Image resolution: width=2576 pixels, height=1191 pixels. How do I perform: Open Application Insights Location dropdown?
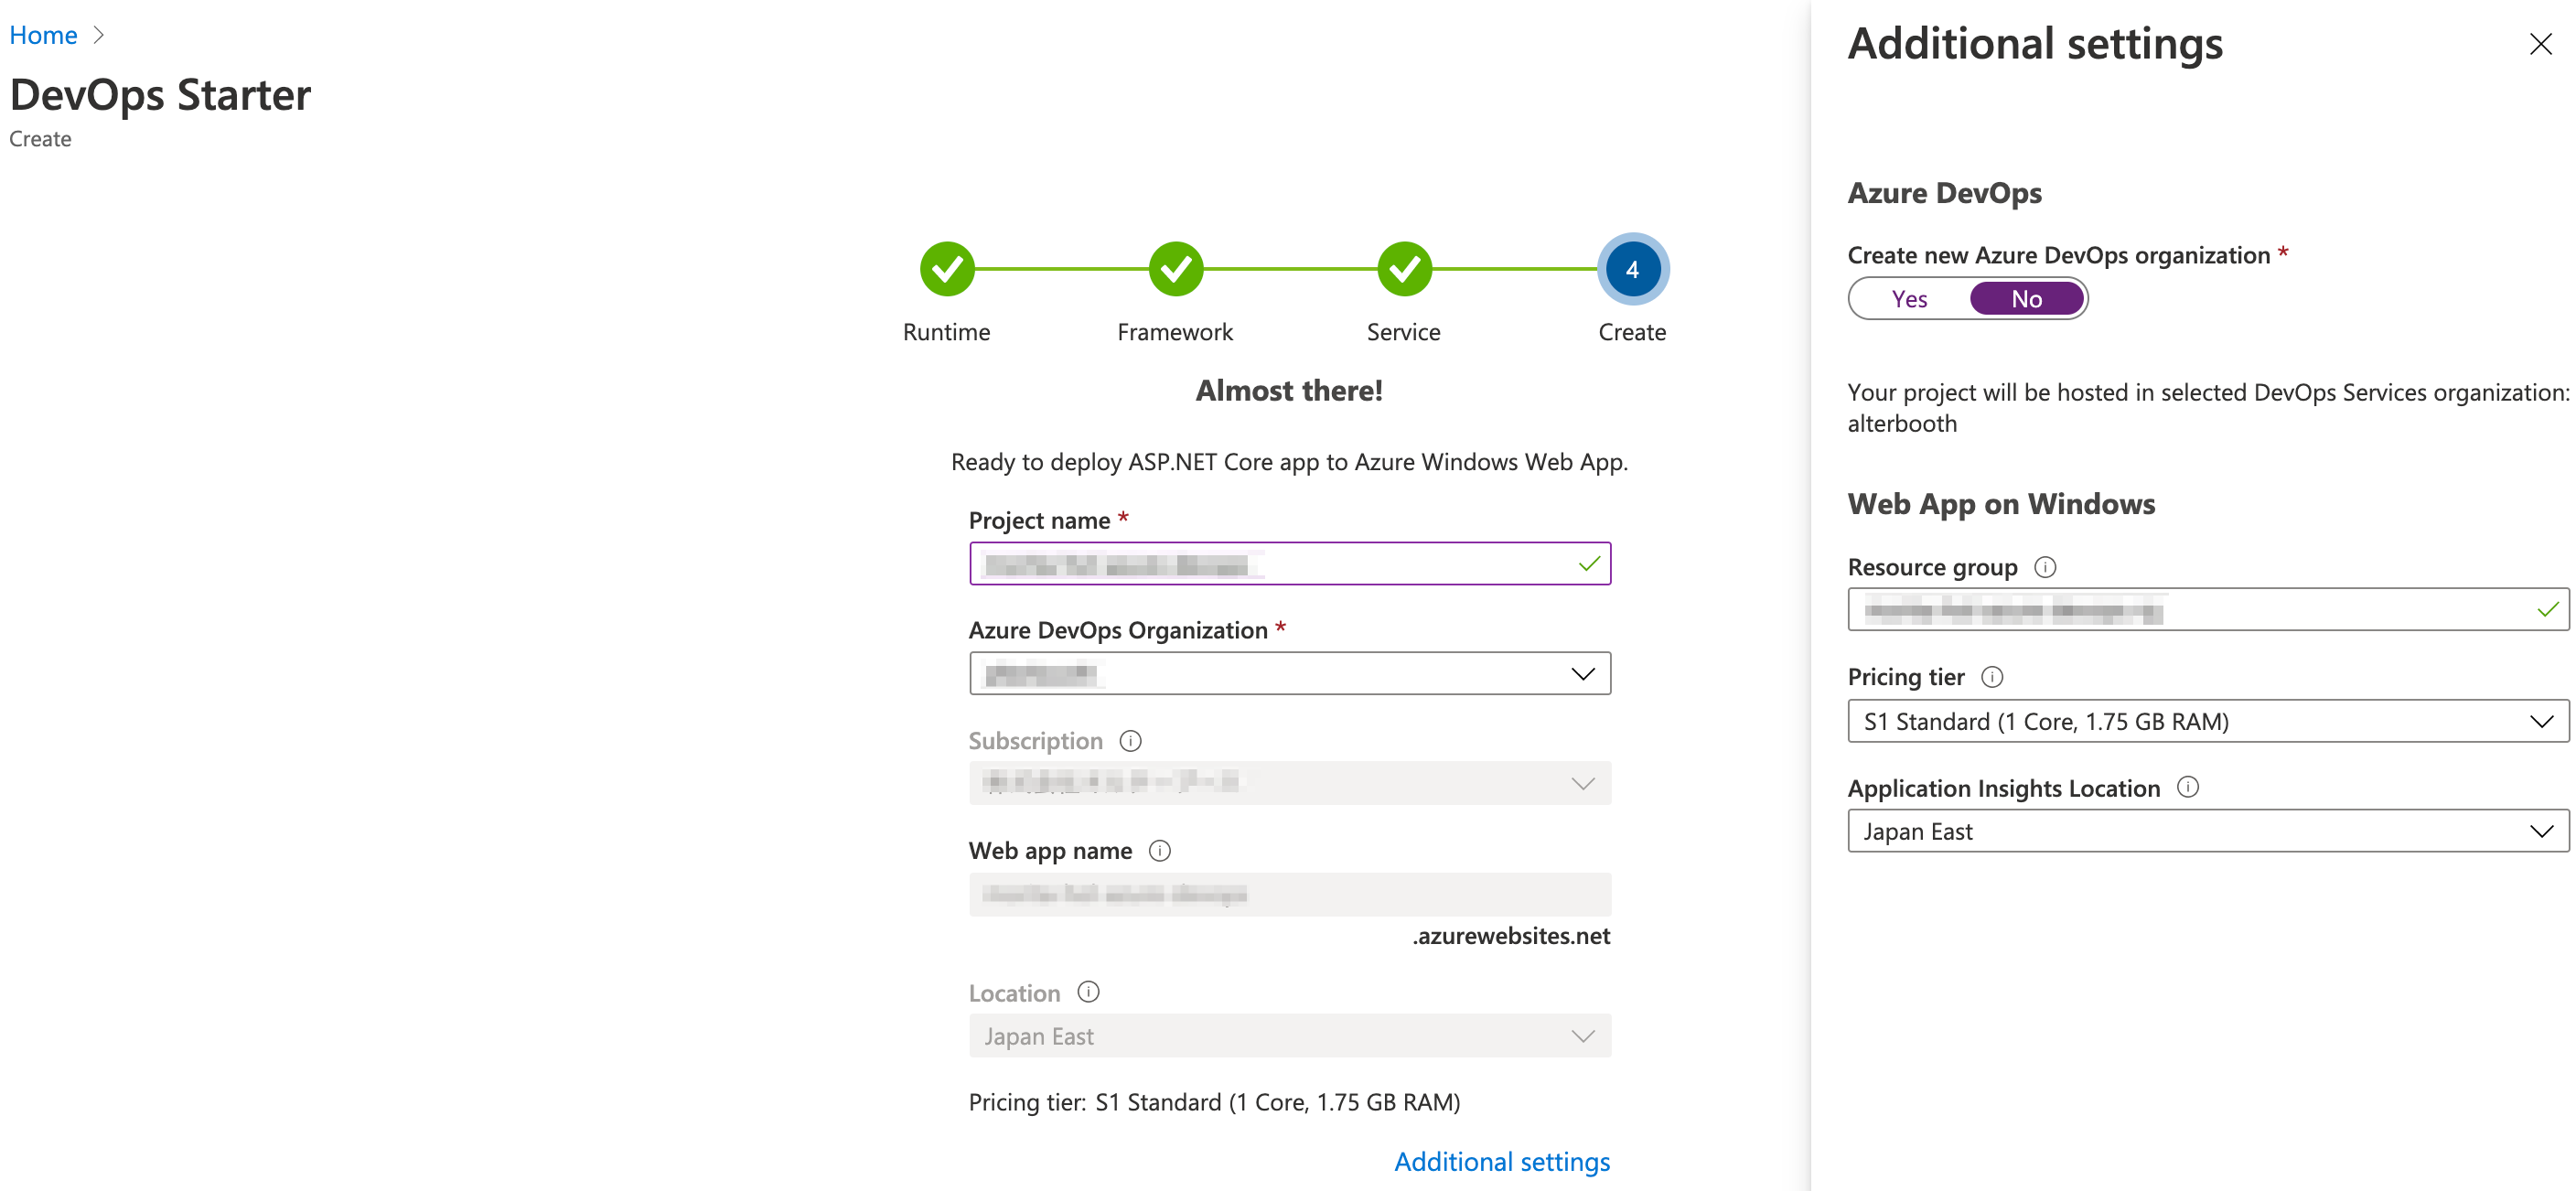pyautogui.click(x=2207, y=831)
